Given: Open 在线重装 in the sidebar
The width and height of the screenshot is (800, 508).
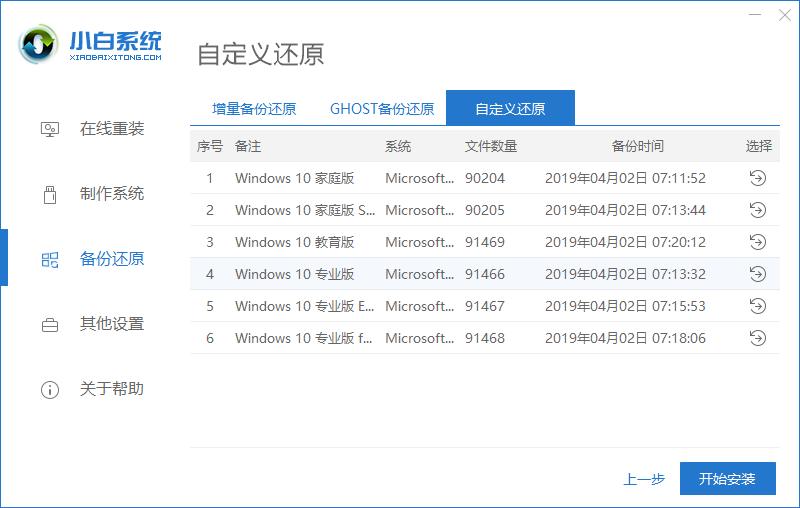Looking at the screenshot, I should 112,129.
